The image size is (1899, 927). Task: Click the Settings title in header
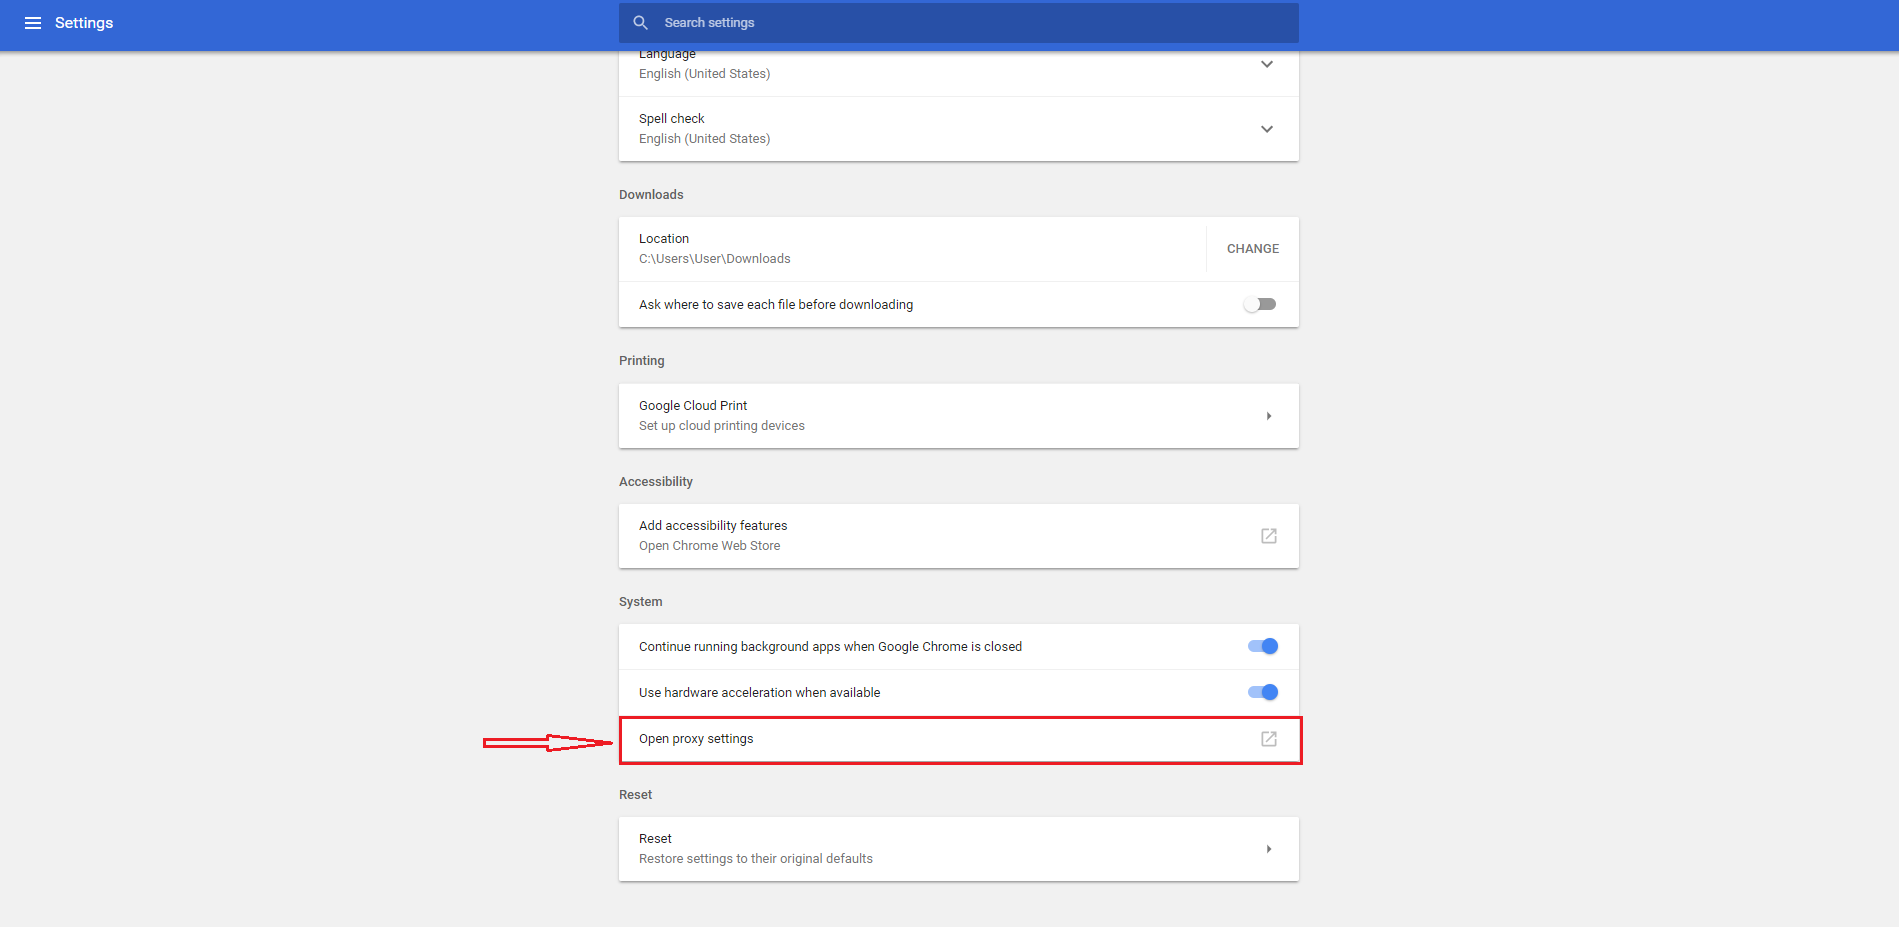coord(84,23)
